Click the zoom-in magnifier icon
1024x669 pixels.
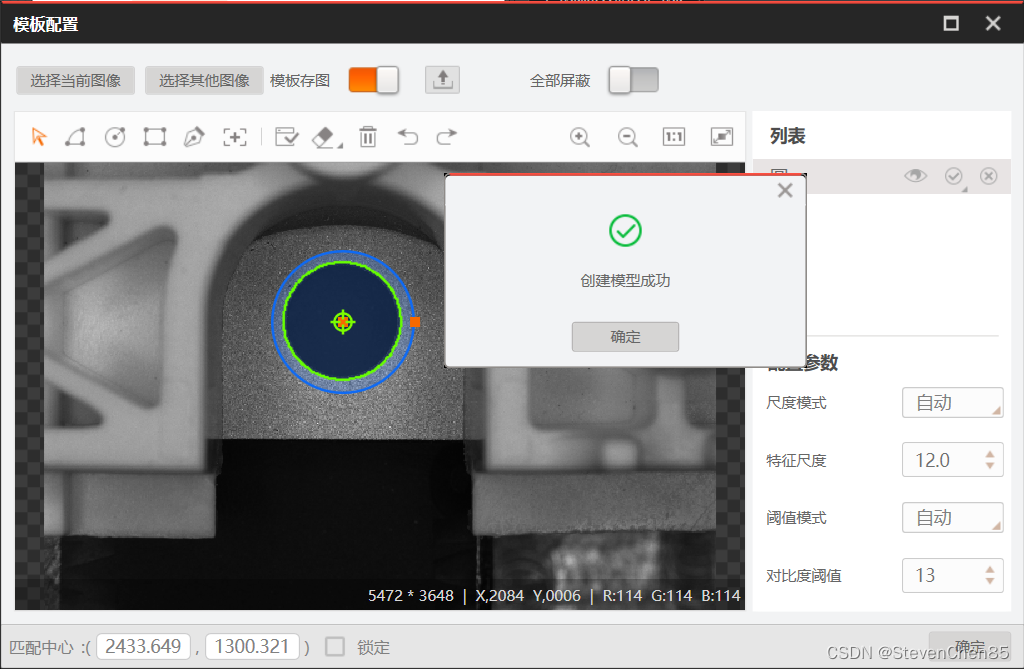point(580,137)
